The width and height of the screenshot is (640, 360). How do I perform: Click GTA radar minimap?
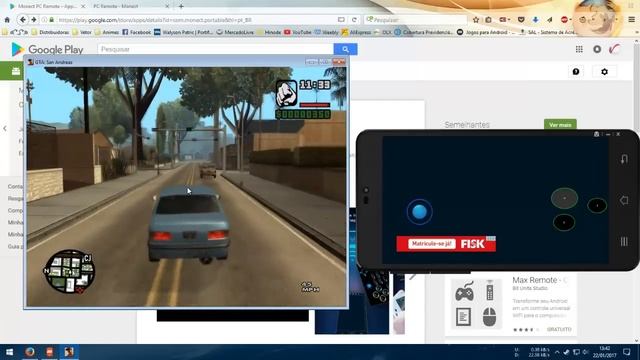69,271
